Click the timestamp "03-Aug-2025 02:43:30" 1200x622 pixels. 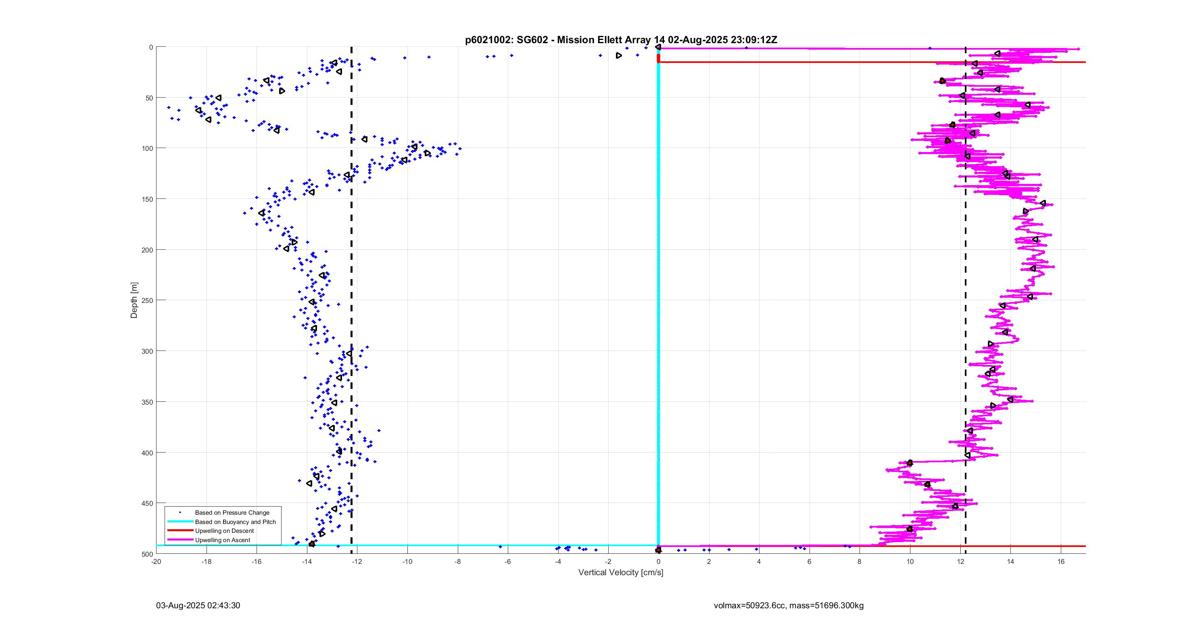(198, 606)
